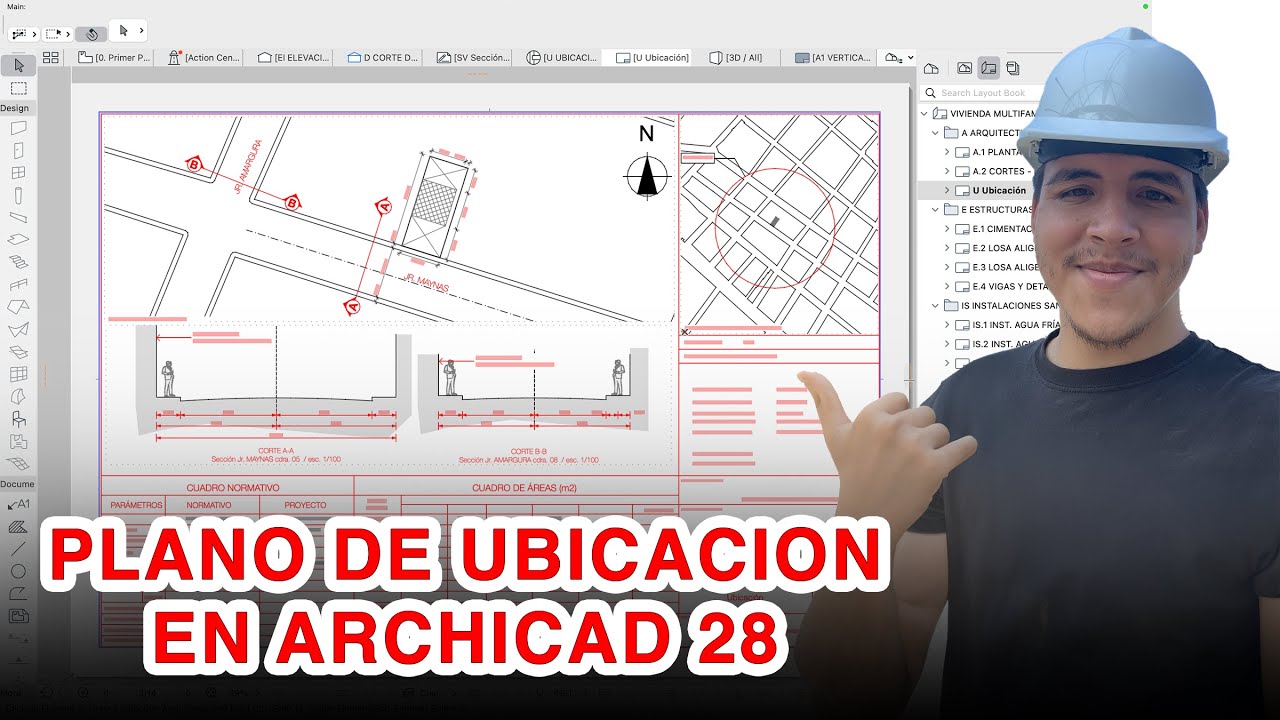Viewport: 1280px width, 720px height.
Task: Expand the A.1 PLANTA layout
Action: point(947,152)
